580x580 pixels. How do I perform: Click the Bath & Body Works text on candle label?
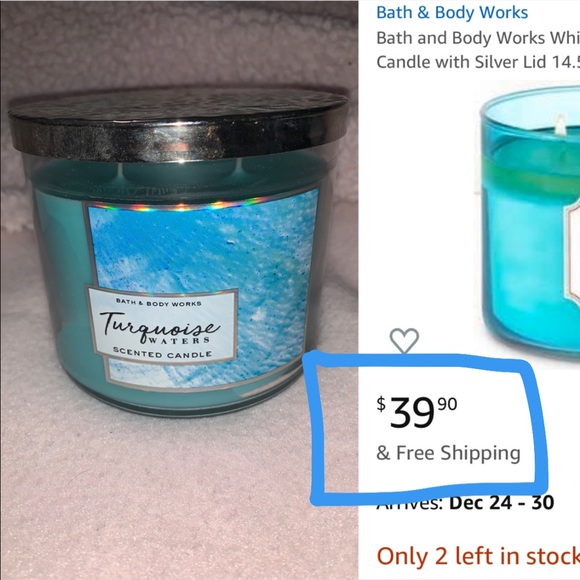(159, 303)
